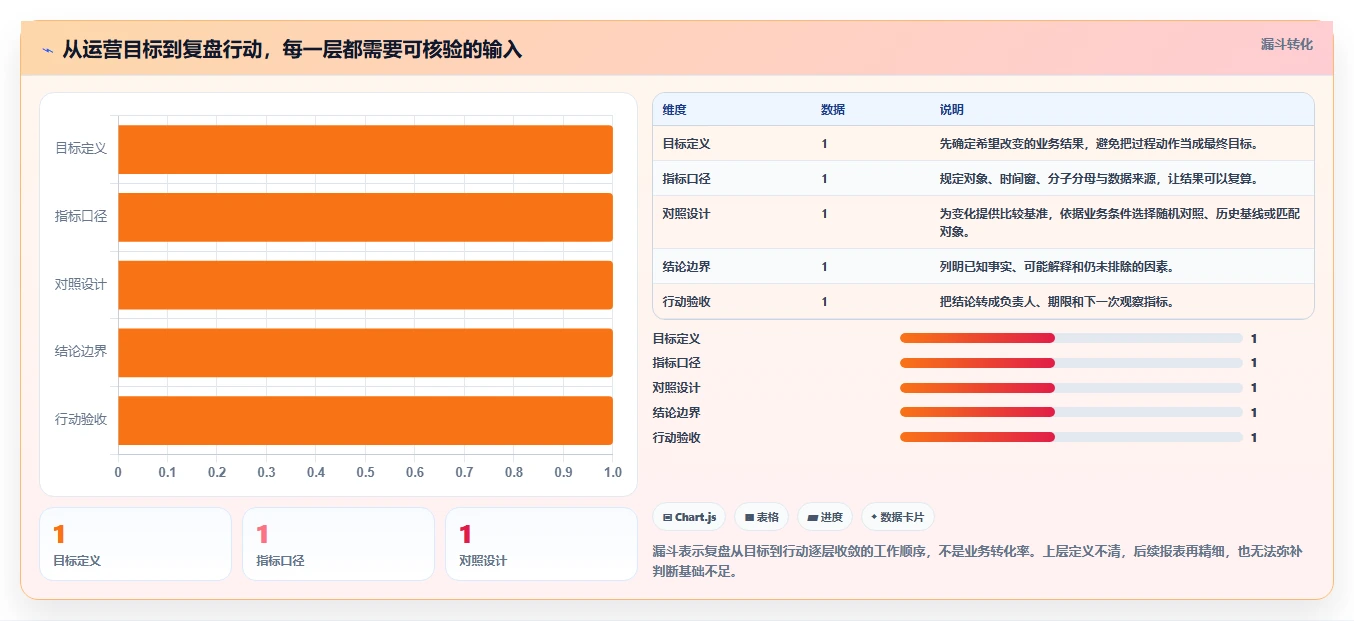
Task: Click the 结论边界 progress bar
Action: coord(1071,412)
